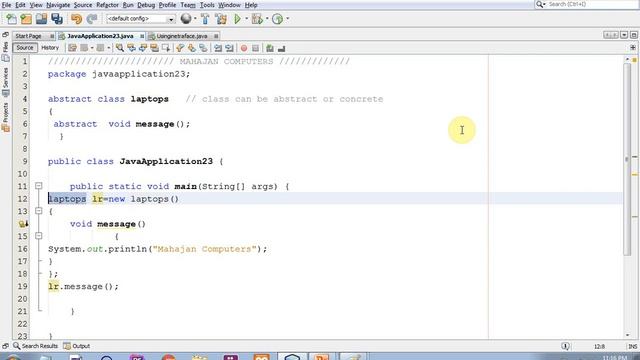Click the INS insert mode indicator
The width and height of the screenshot is (640, 360).
633,346
